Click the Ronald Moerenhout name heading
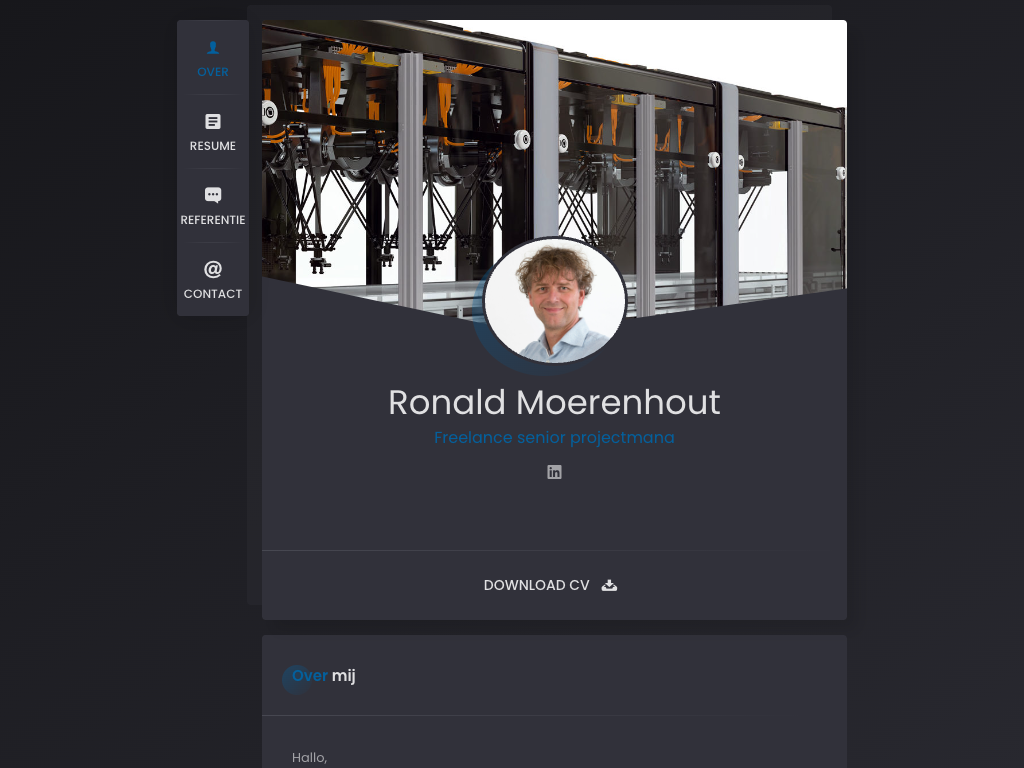 tap(554, 402)
